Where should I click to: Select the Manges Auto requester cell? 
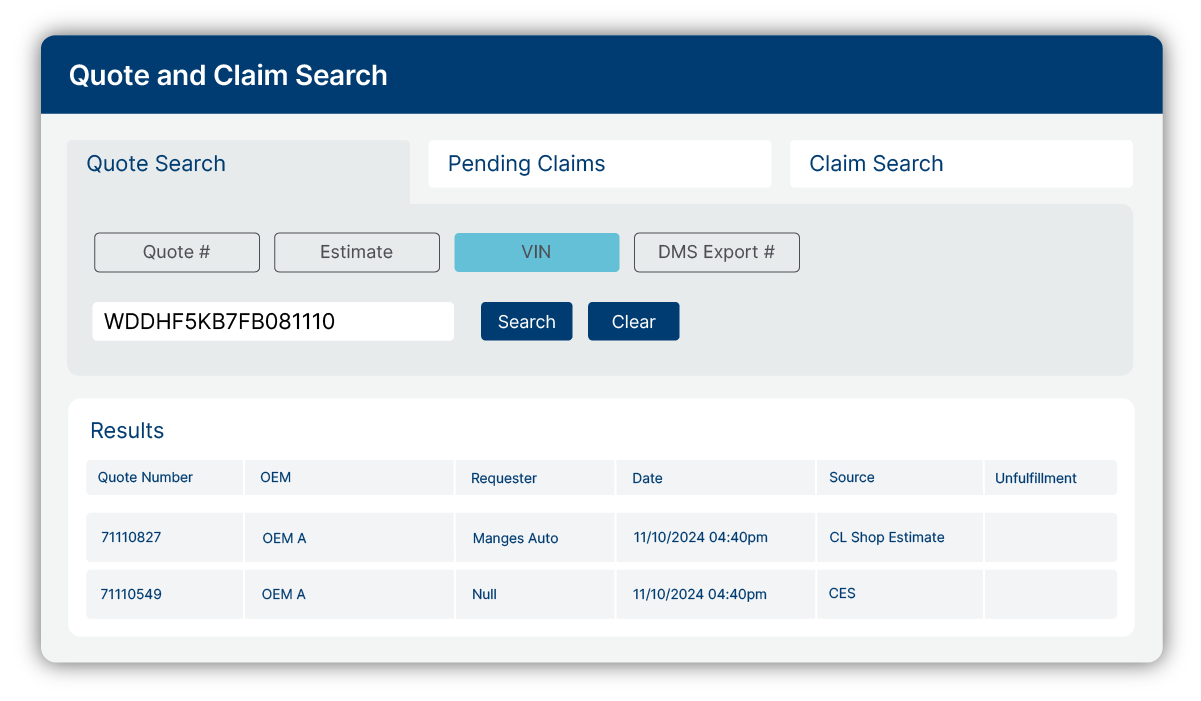[515, 538]
